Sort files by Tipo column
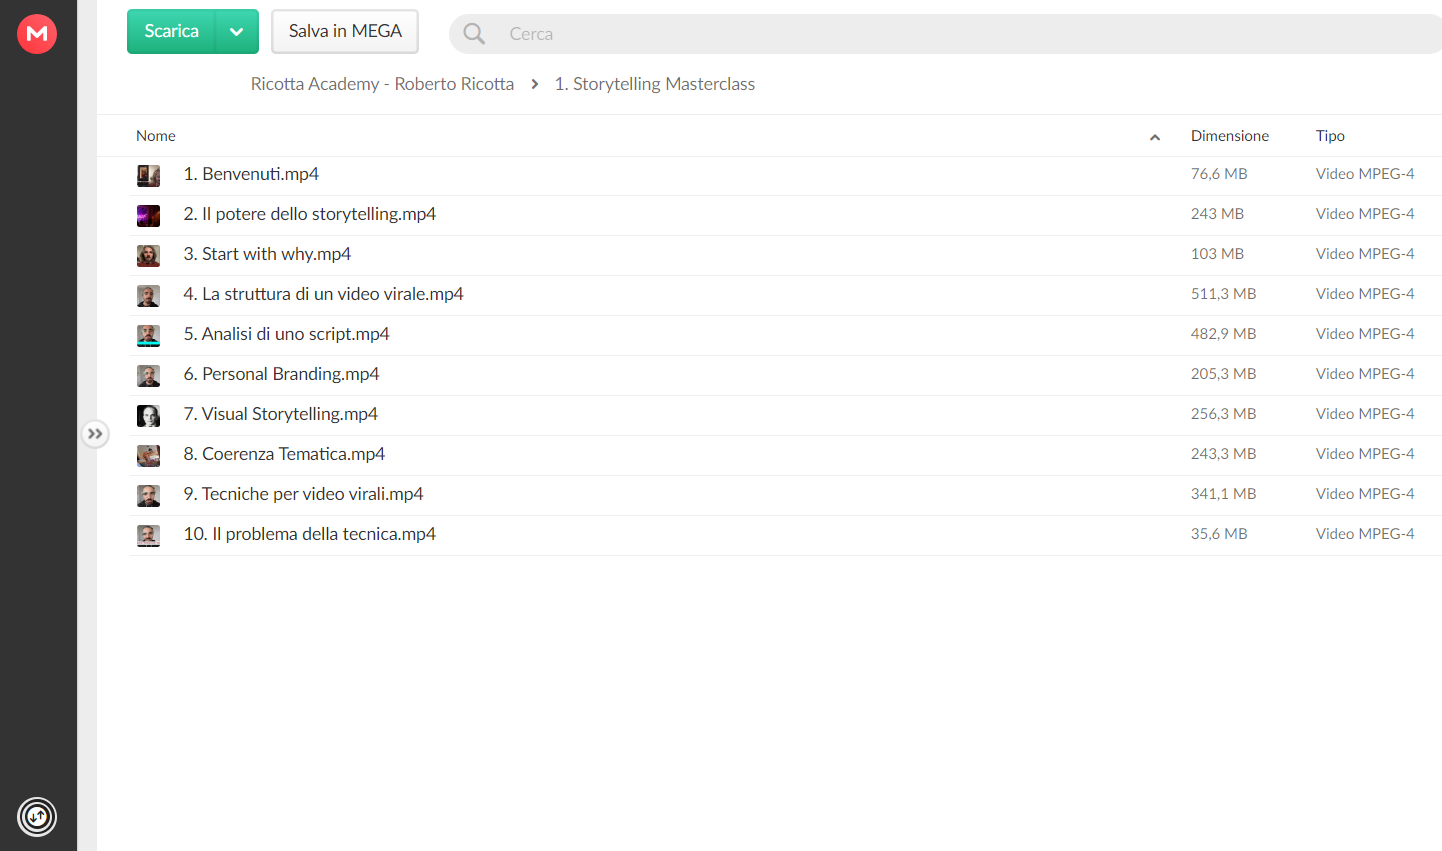The width and height of the screenshot is (1442, 851). click(1330, 136)
